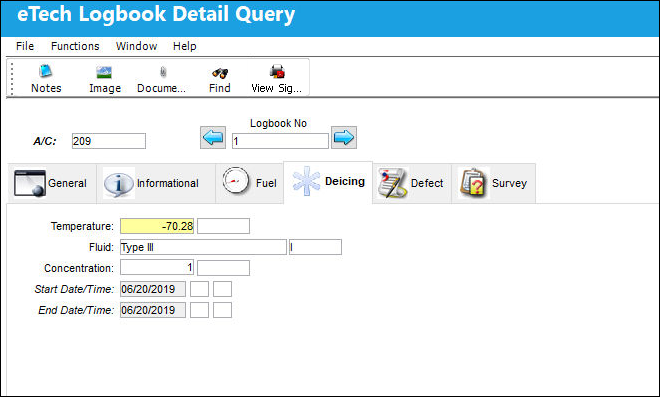The width and height of the screenshot is (660, 397).
Task: Click the End Date/Time: label
Action: pyautogui.click(x=76, y=310)
